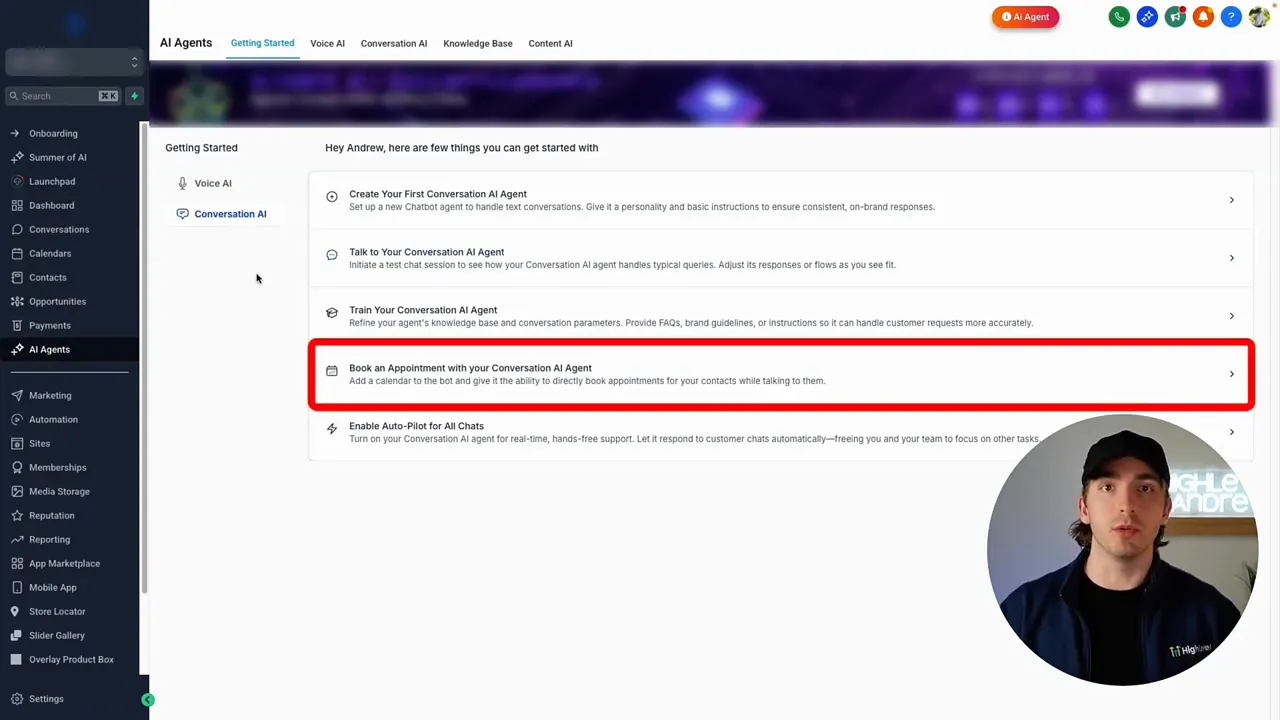Click the Contacts sidebar icon

pos(17,277)
